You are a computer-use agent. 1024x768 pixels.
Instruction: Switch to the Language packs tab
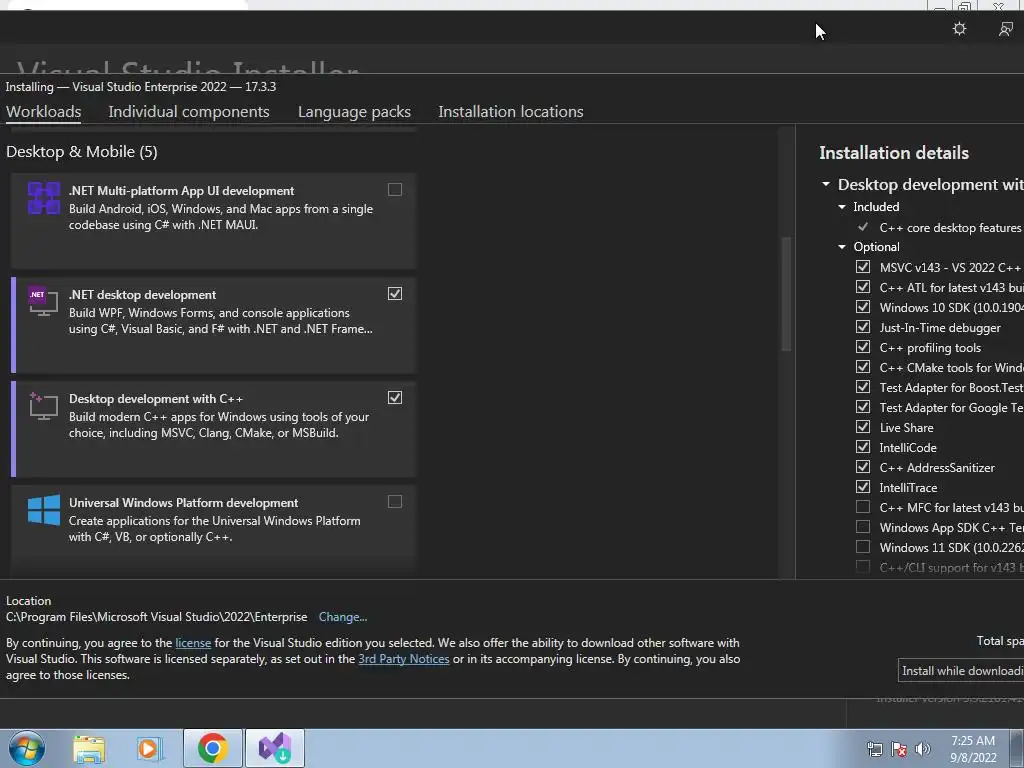pos(355,112)
